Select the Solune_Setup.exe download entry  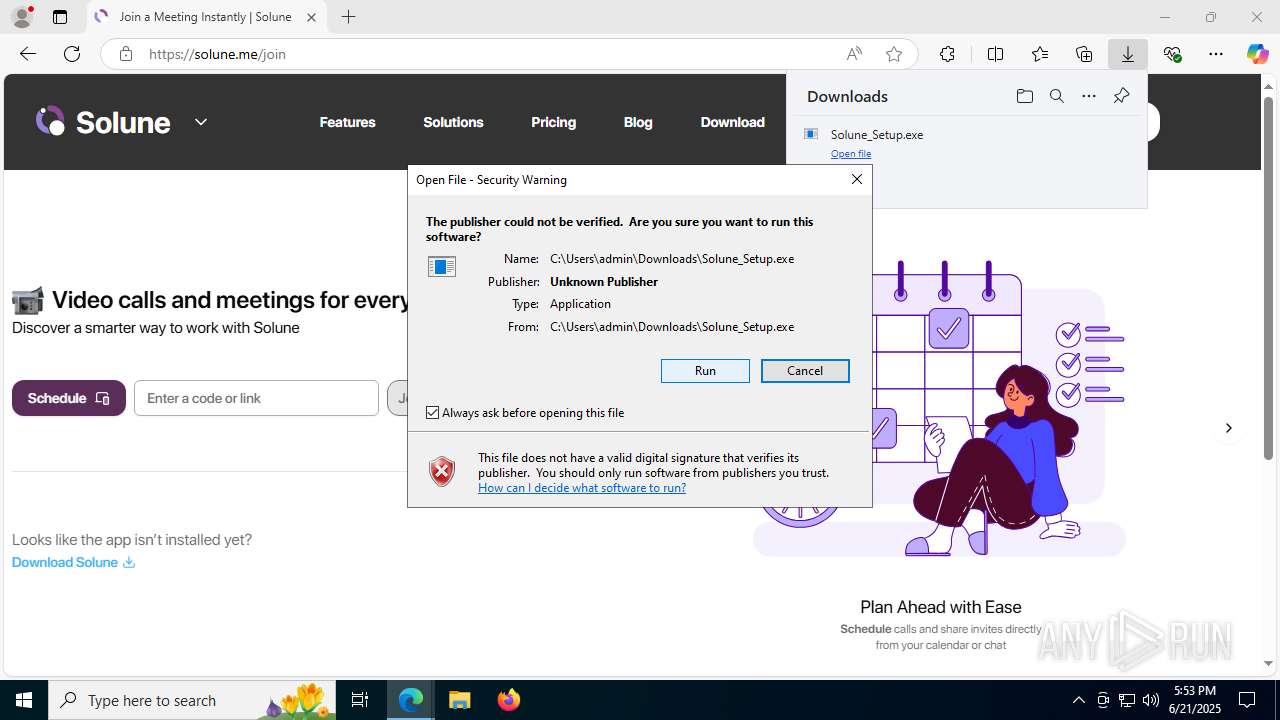click(x=966, y=143)
